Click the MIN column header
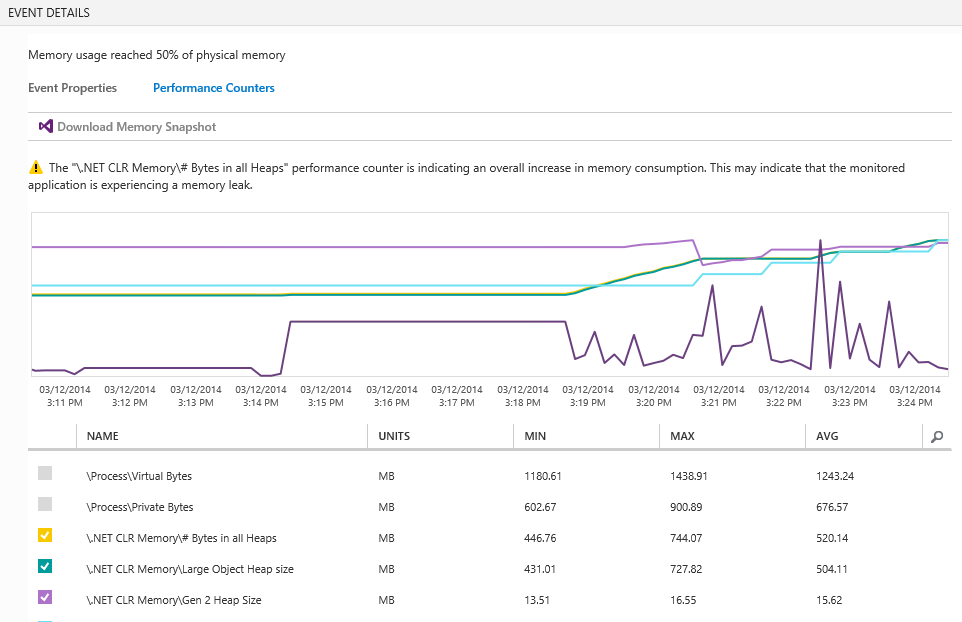 coord(533,436)
